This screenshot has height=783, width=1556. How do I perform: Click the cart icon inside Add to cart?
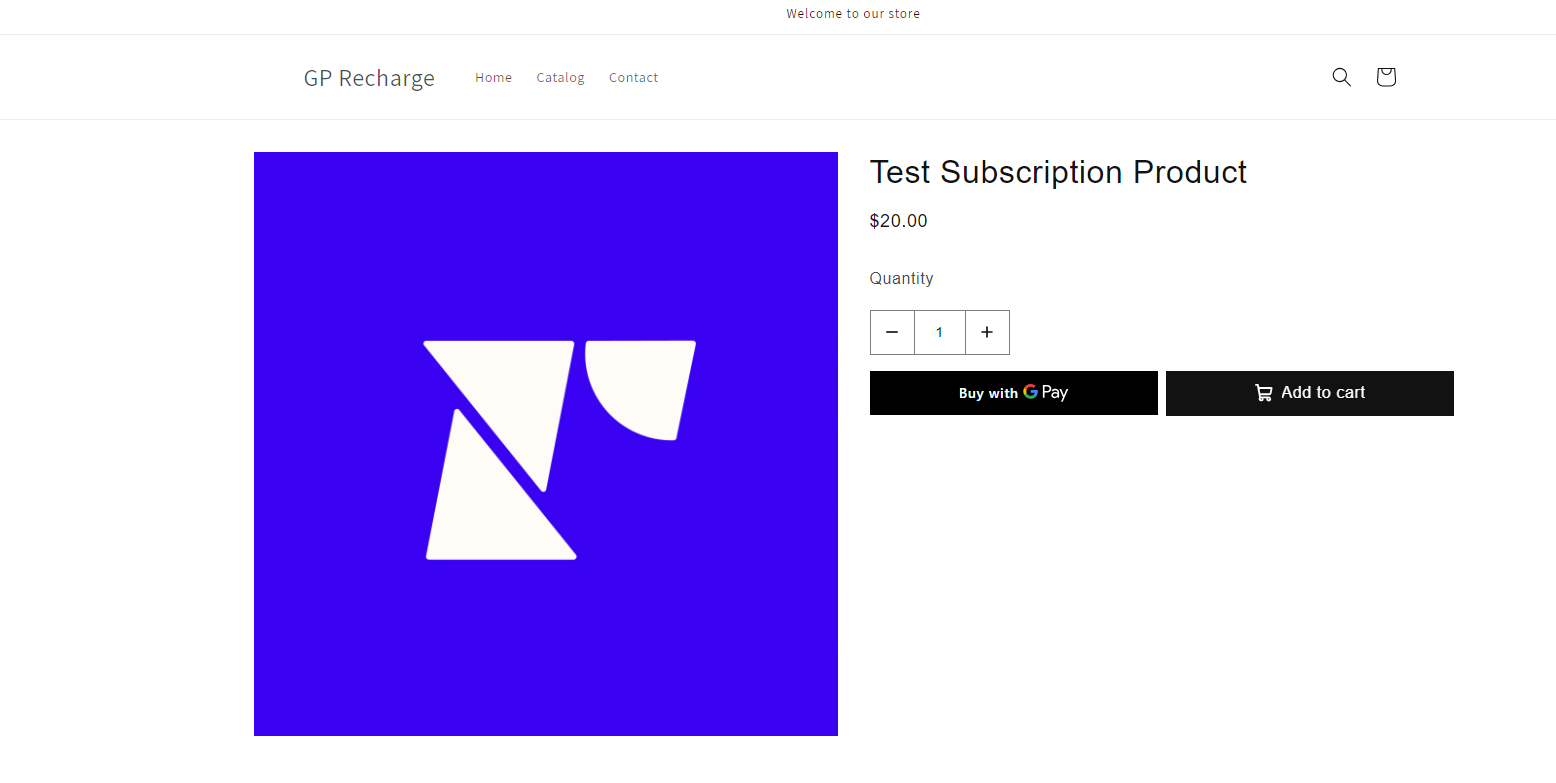tap(1263, 392)
